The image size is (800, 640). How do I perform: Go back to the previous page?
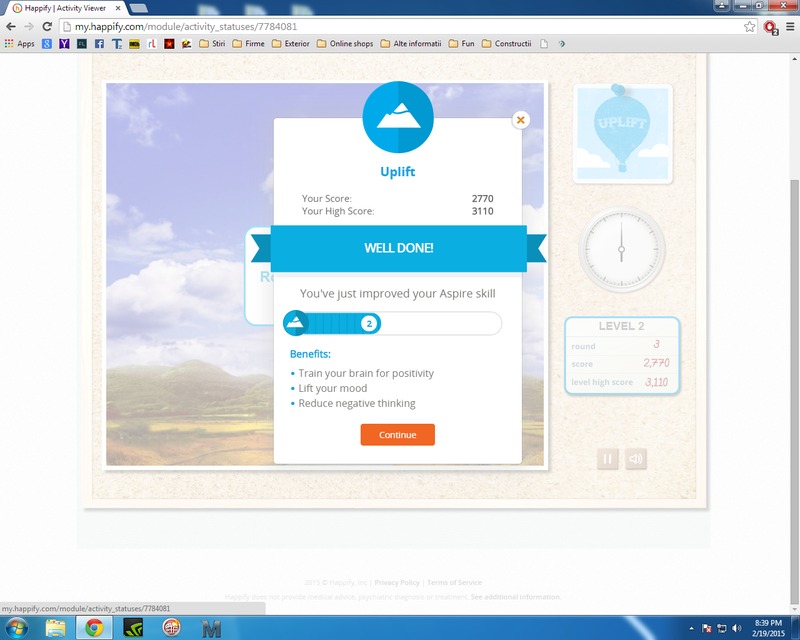click(x=11, y=27)
